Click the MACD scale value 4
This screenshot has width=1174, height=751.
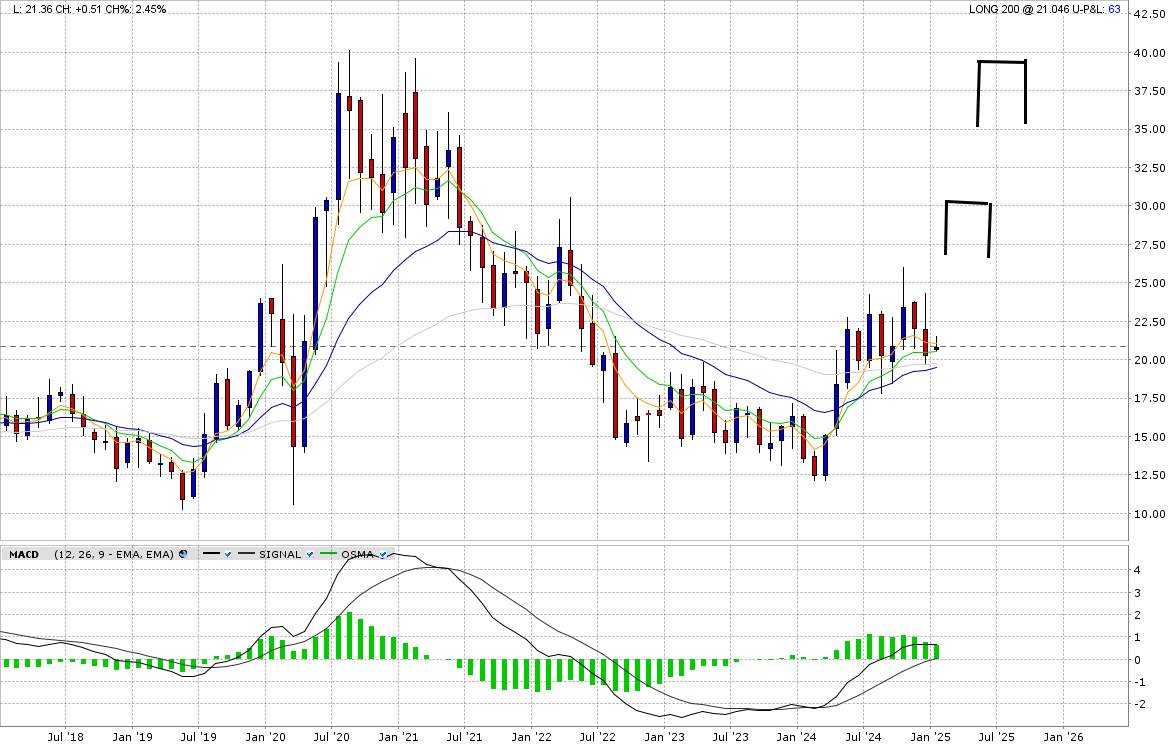pos(1137,571)
